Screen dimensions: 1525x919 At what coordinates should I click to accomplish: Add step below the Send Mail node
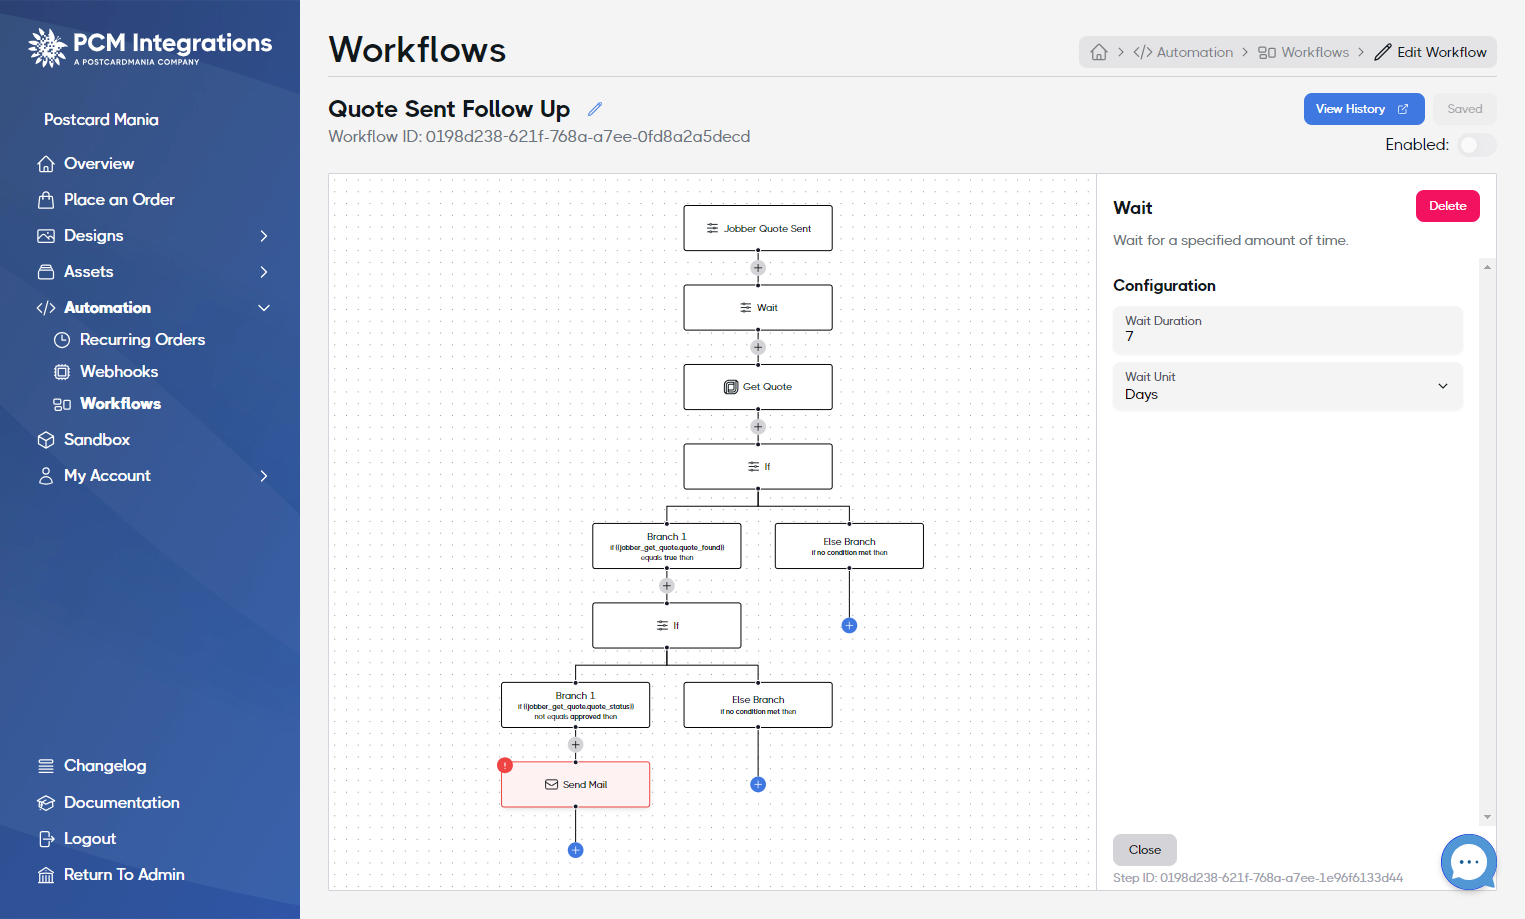(575, 850)
